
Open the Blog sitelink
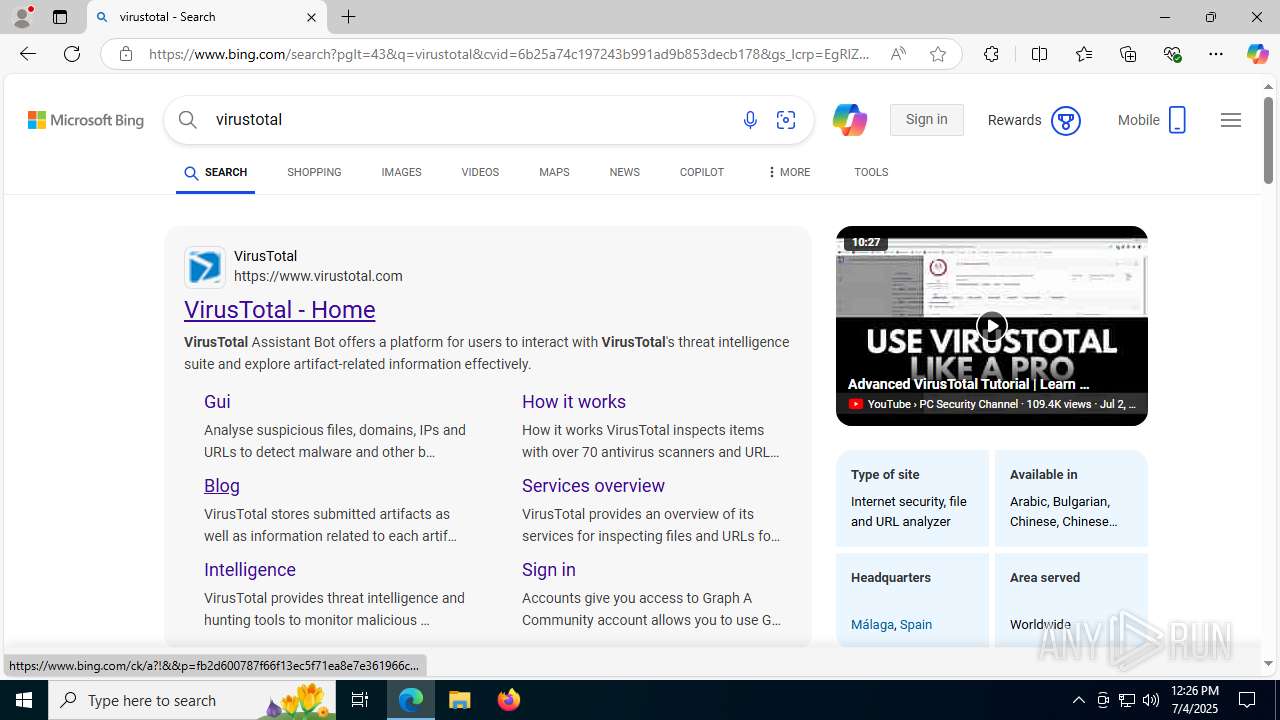point(222,486)
